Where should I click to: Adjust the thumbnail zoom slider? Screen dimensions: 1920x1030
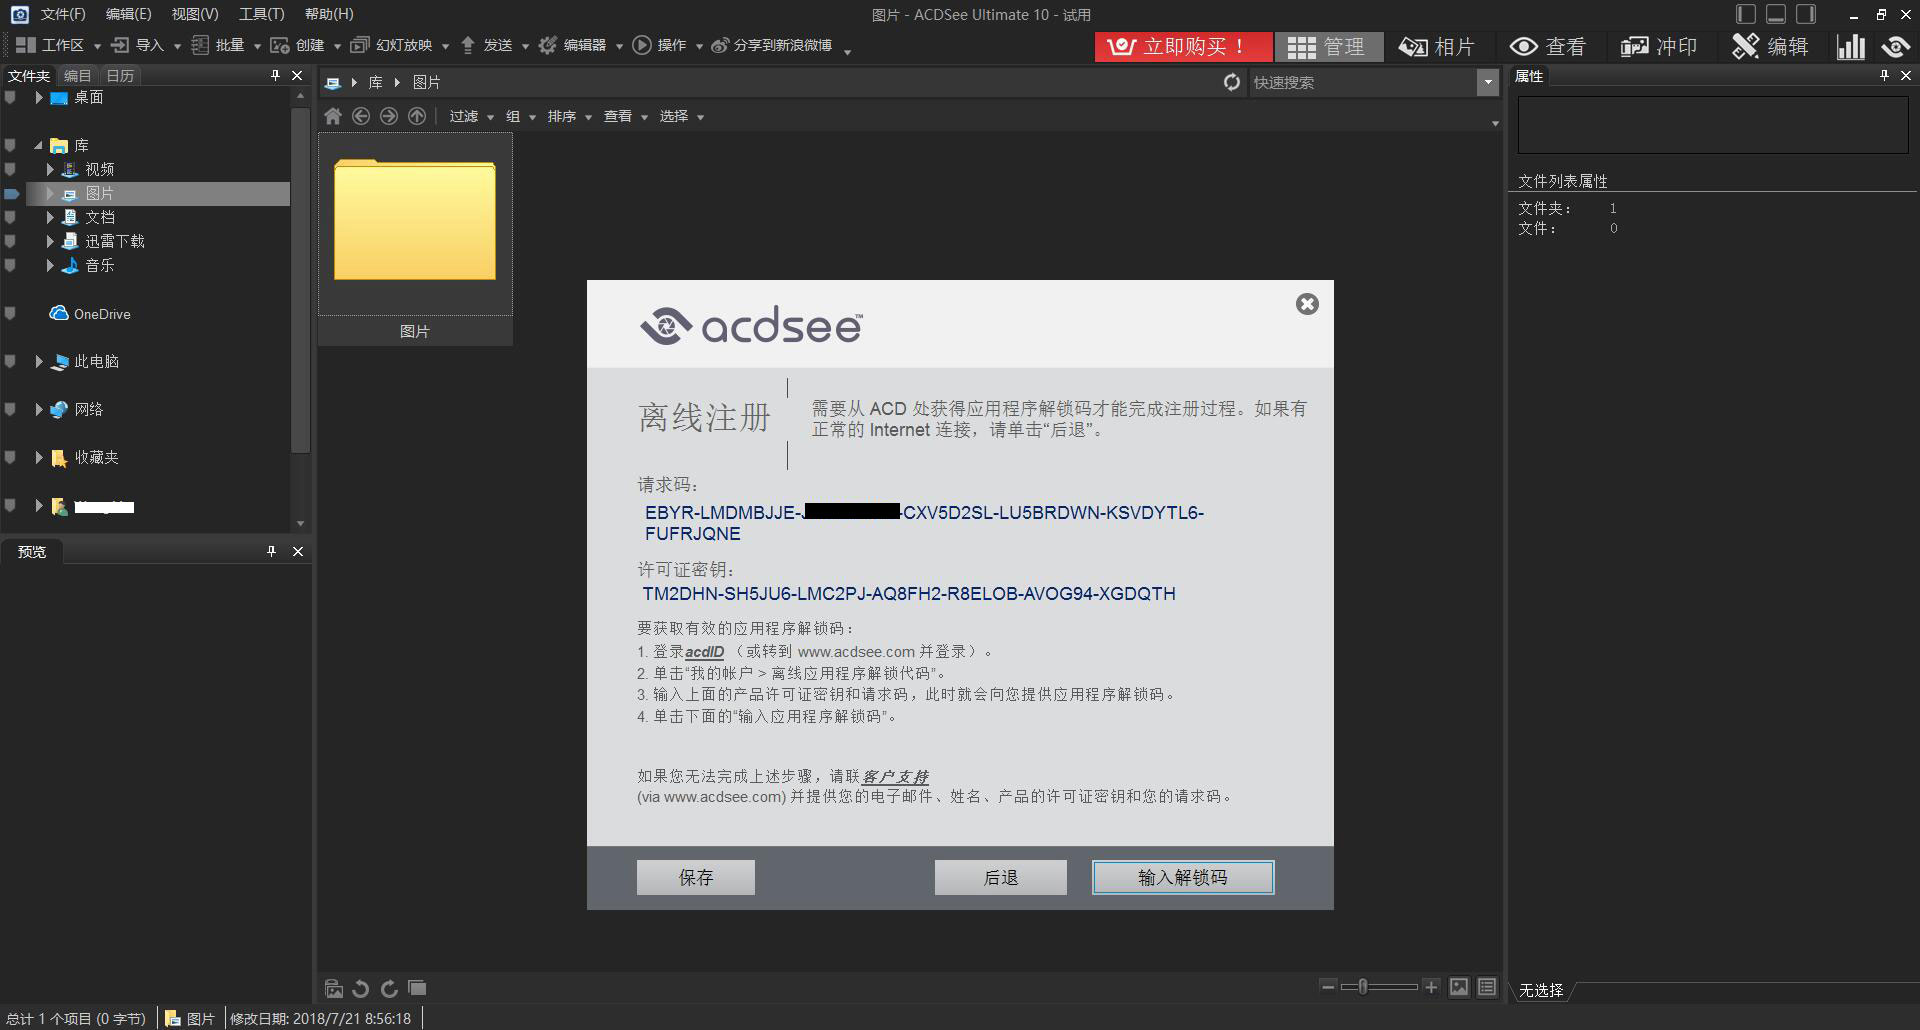pos(1363,987)
